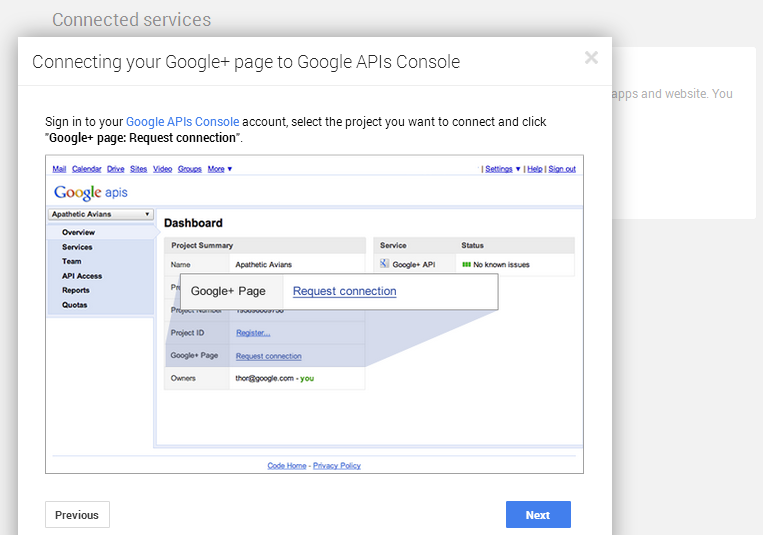Image resolution: width=763 pixels, height=535 pixels.
Task: Click the small Request connection link in table
Action: click(269, 356)
